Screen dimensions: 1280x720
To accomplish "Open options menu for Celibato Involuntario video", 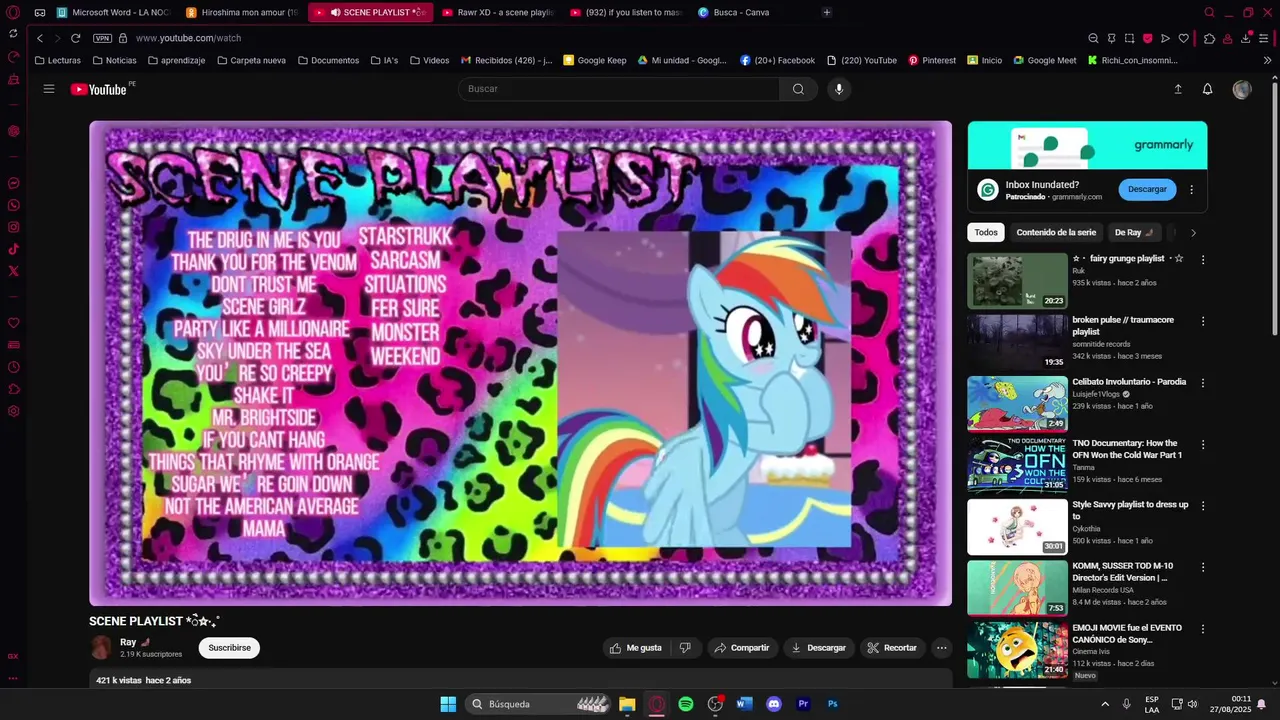I will click(x=1203, y=383).
